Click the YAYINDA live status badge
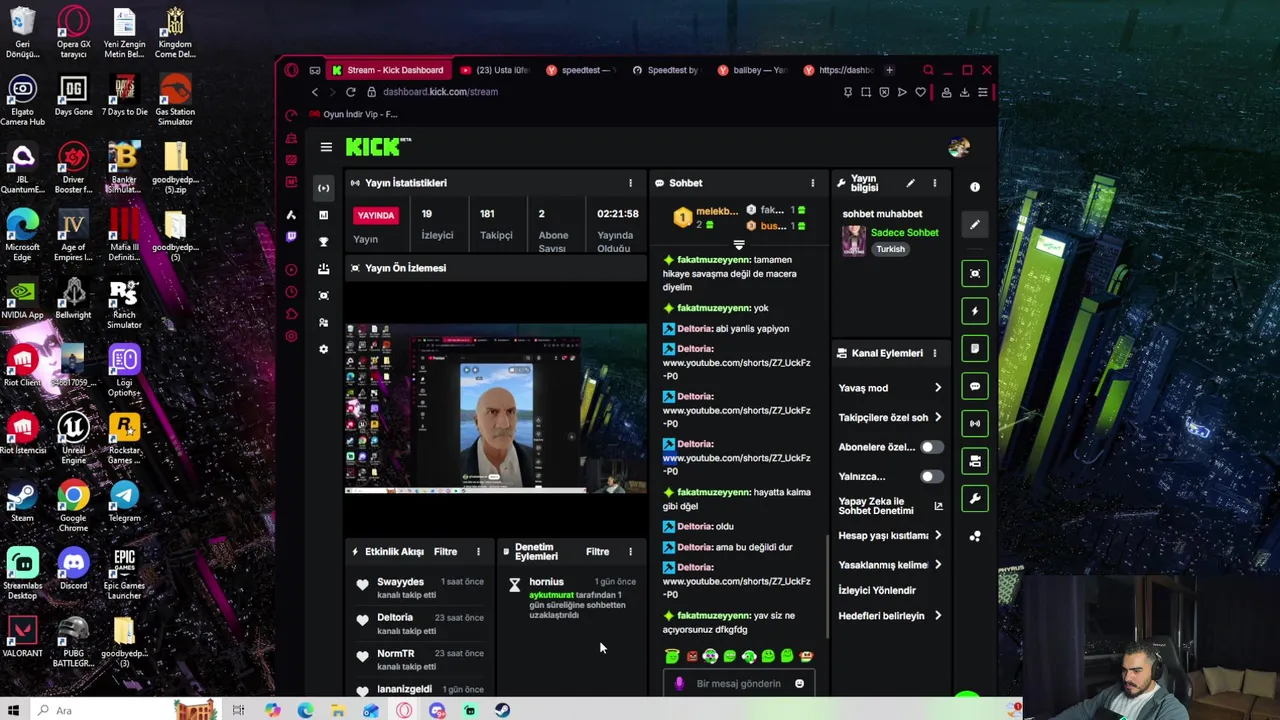The width and height of the screenshot is (1280, 720). [376, 215]
